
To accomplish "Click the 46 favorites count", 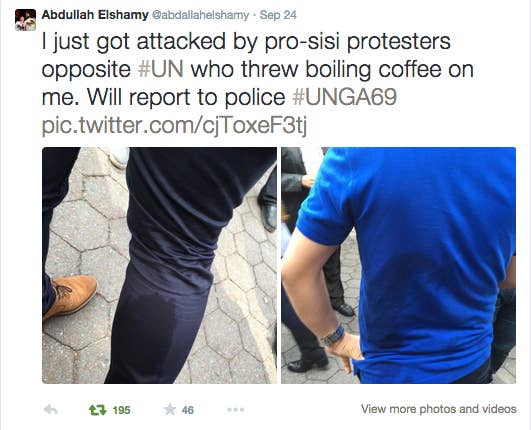I will coord(188,410).
